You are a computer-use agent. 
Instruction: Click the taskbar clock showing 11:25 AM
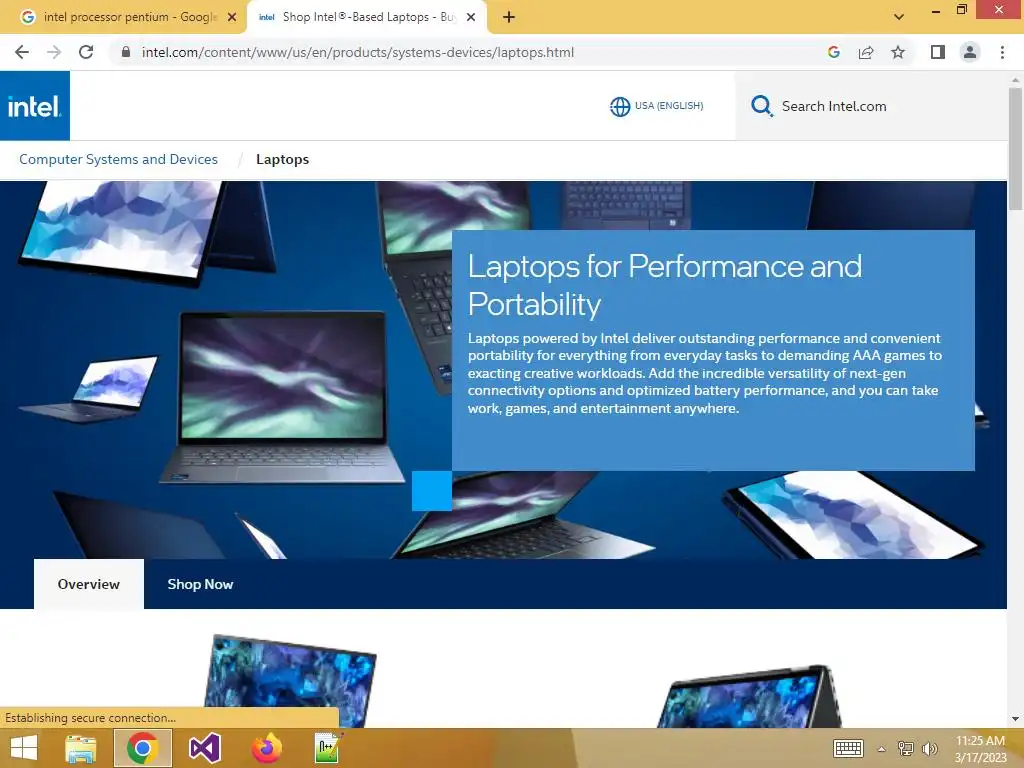coord(980,748)
